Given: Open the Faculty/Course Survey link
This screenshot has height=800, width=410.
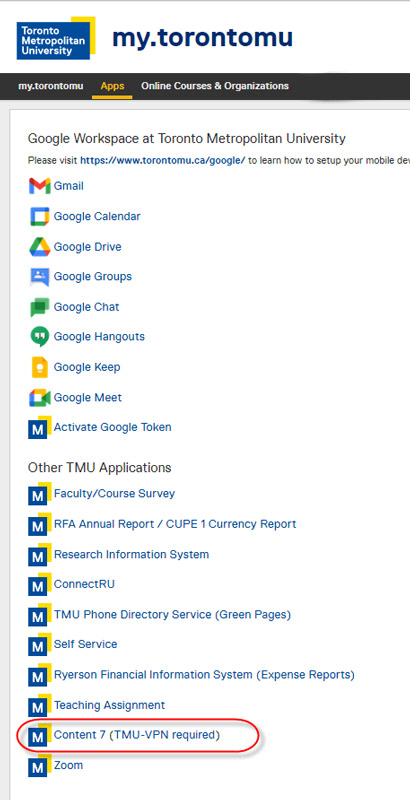Looking at the screenshot, I should coord(114,493).
